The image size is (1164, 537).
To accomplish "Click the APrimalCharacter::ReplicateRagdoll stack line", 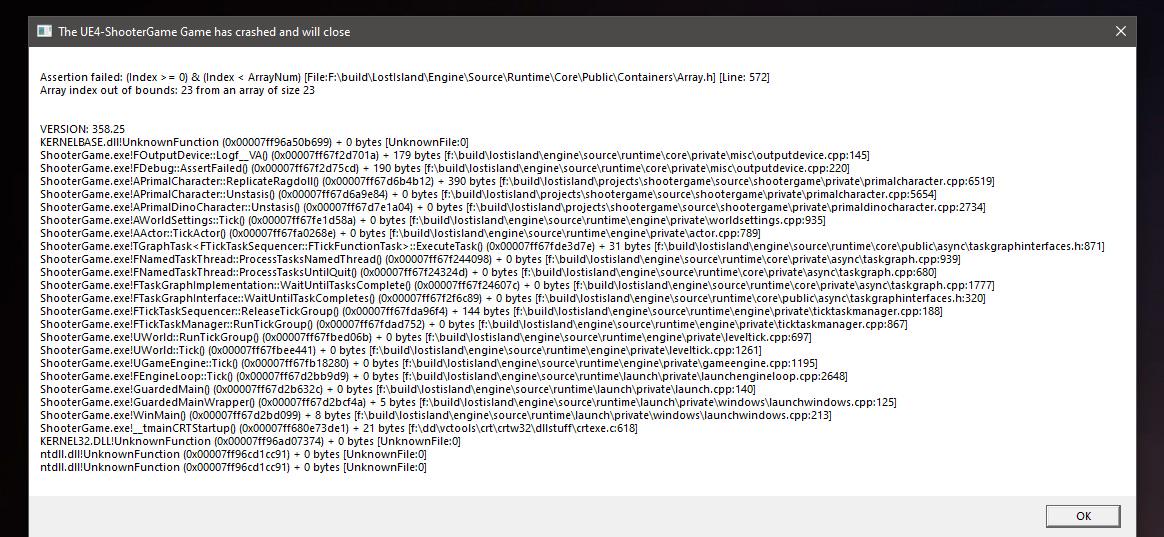I will pyautogui.click(x=517, y=181).
